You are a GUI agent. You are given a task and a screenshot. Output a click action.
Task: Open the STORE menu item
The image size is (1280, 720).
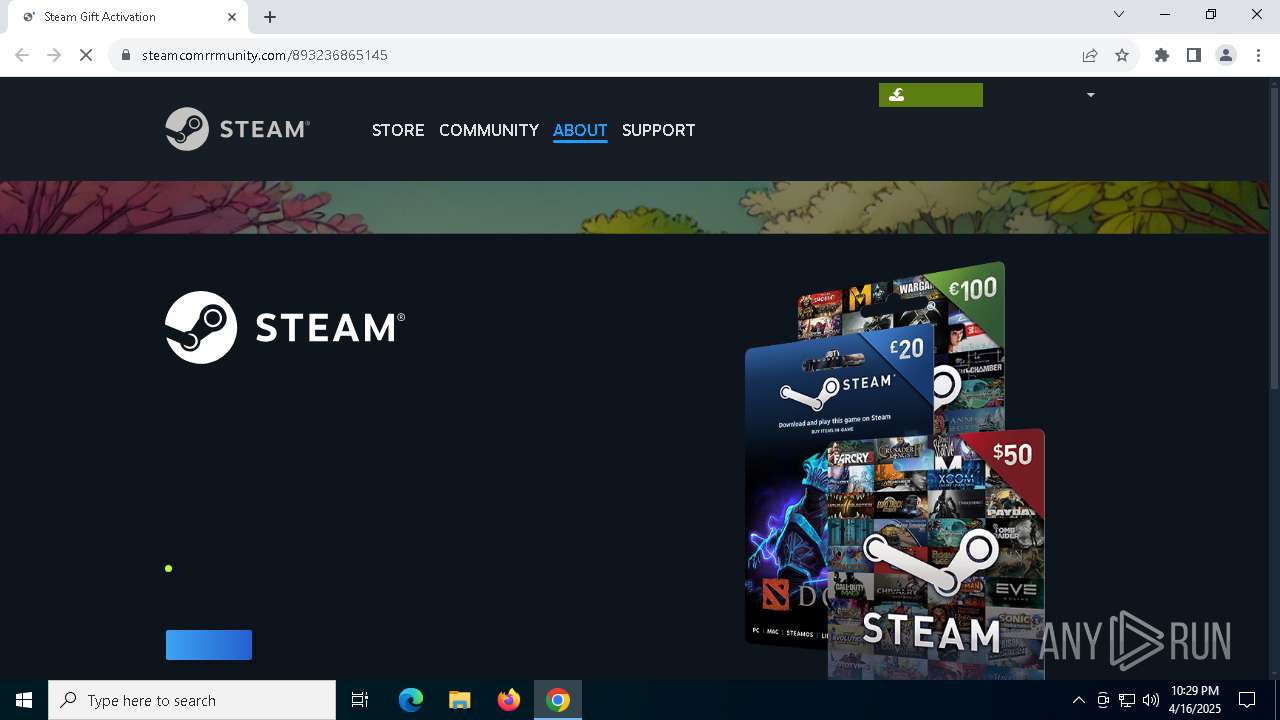click(398, 130)
